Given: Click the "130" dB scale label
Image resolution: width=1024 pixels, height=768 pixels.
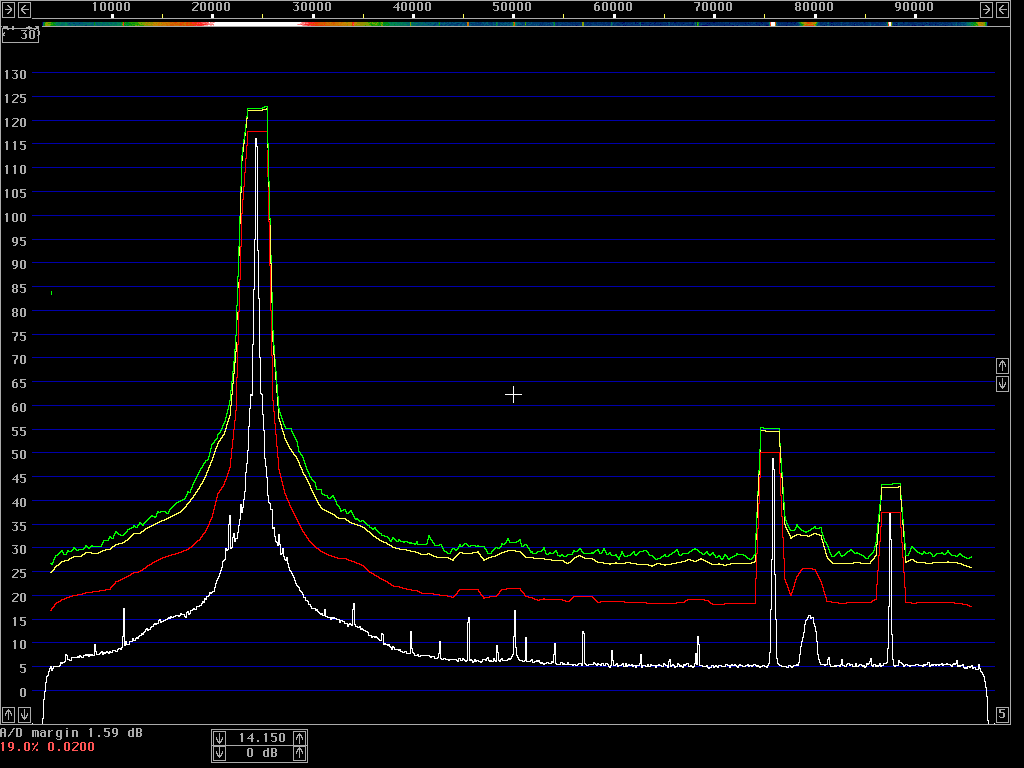Looking at the screenshot, I should click(15, 74).
